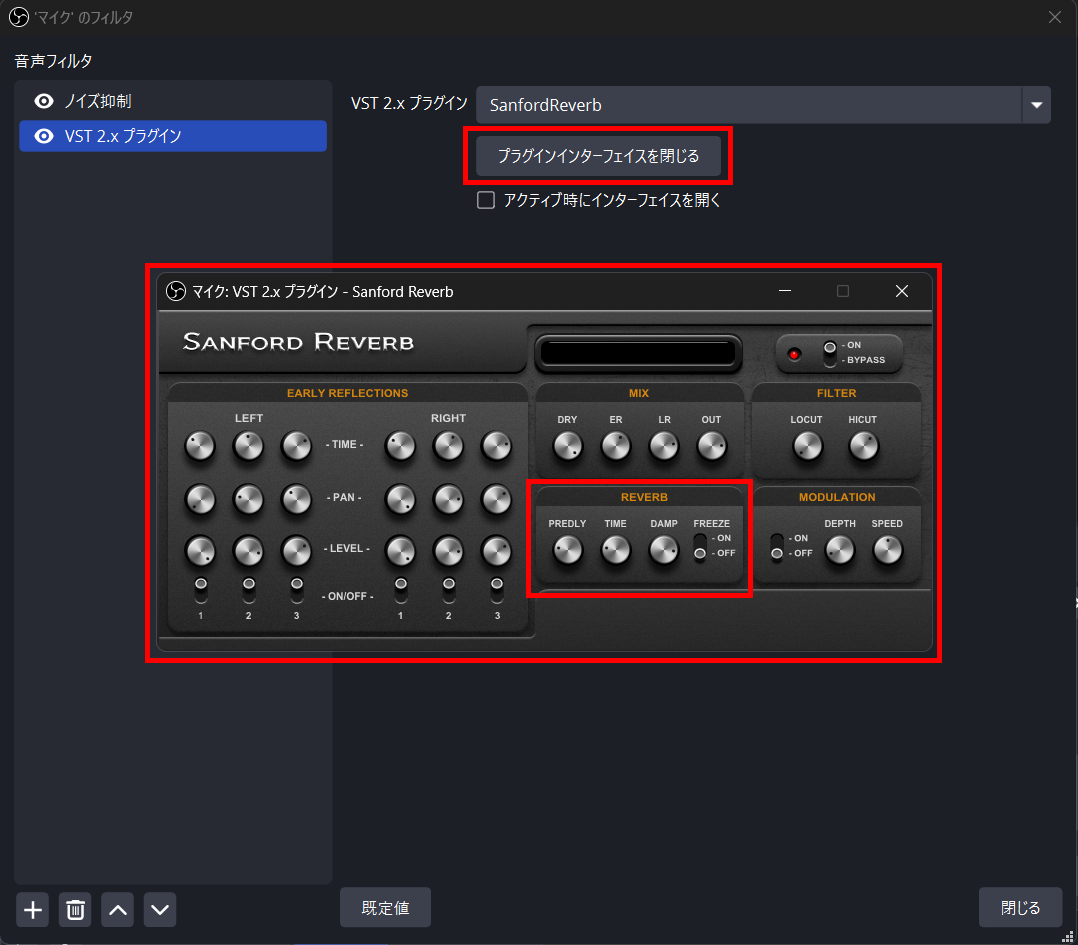This screenshot has width=1078, height=945.
Task: Click LEFT reflection 1 TIME knob
Action: (200, 446)
